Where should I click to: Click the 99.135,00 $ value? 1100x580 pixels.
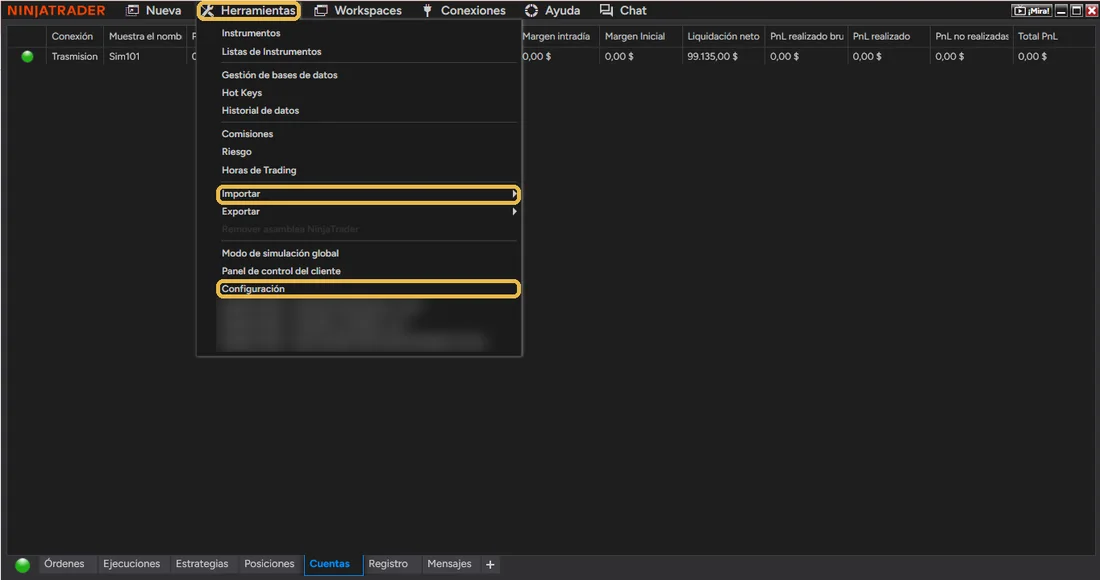click(713, 56)
